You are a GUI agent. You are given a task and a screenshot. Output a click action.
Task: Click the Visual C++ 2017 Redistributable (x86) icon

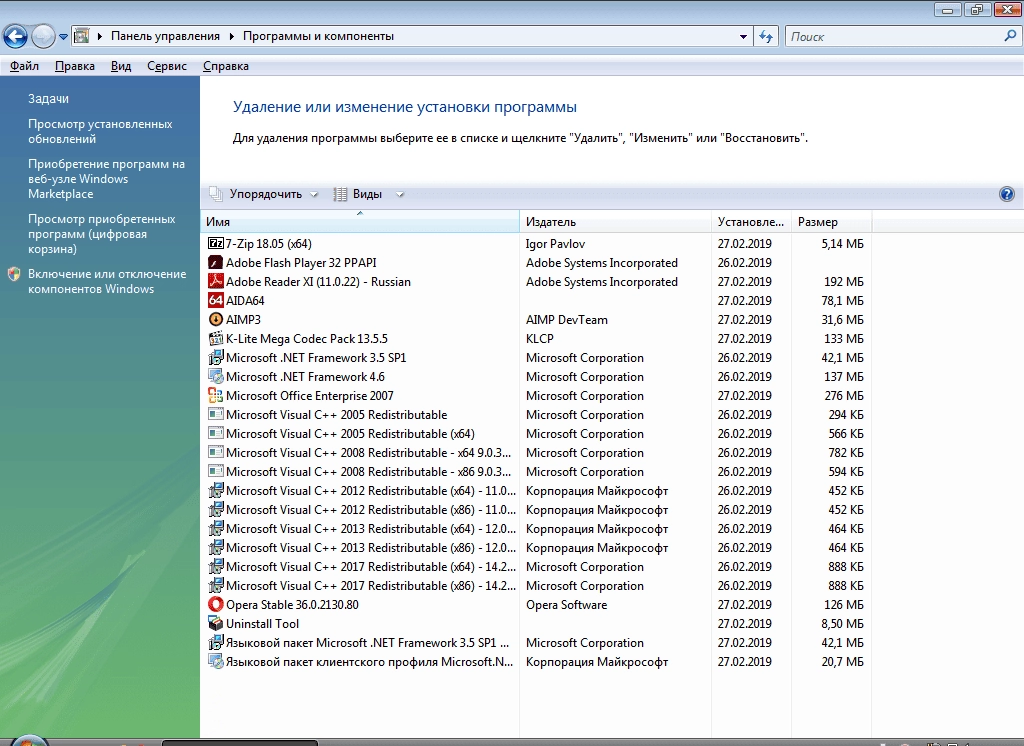(x=216, y=585)
